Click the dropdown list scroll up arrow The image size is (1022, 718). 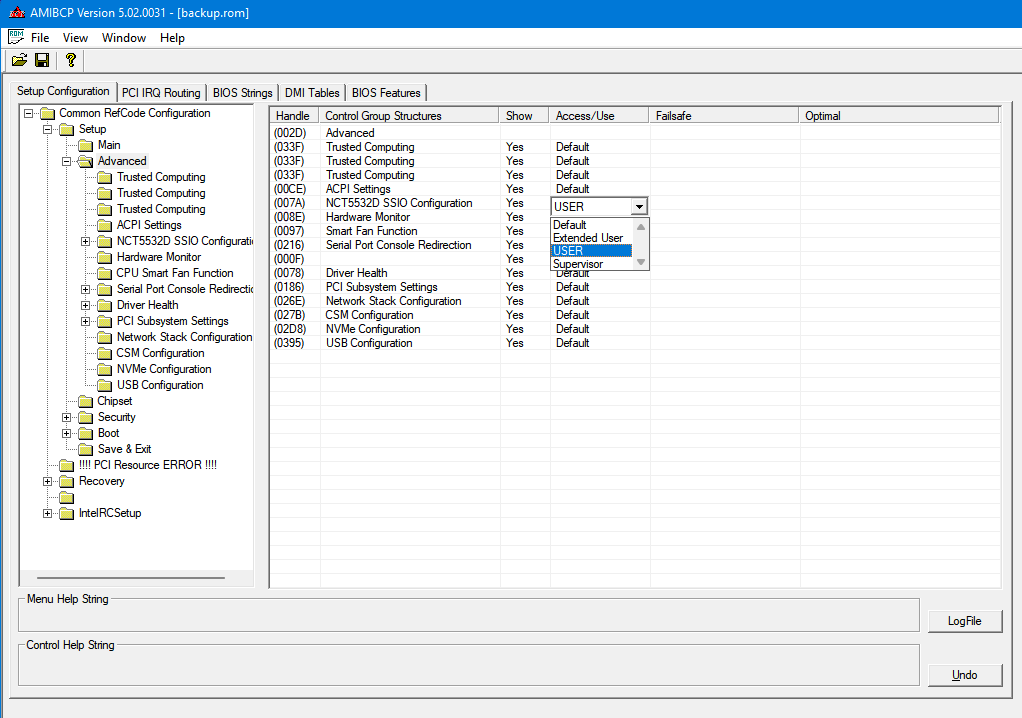click(641, 227)
